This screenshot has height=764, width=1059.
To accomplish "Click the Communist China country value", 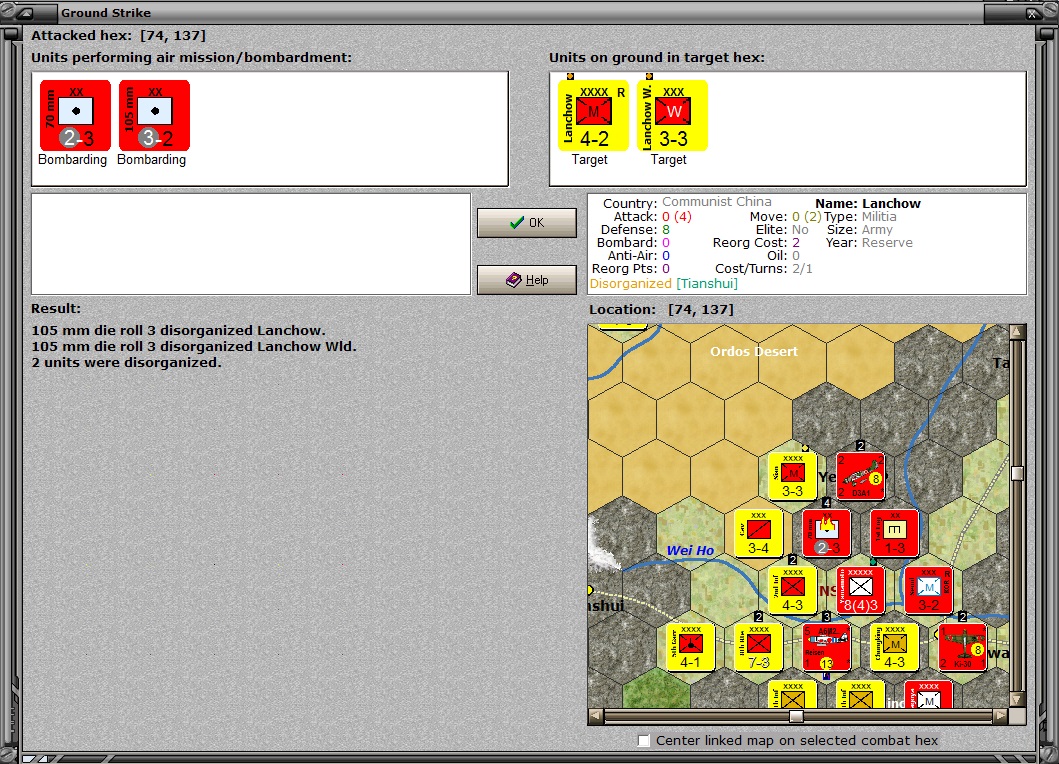I will pos(717,201).
